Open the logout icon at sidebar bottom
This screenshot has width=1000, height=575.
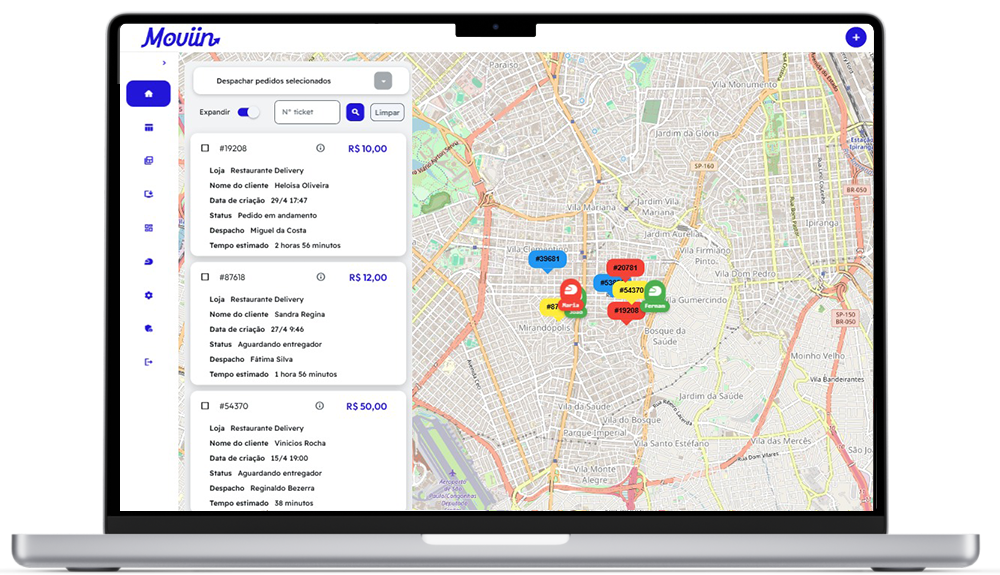148,362
